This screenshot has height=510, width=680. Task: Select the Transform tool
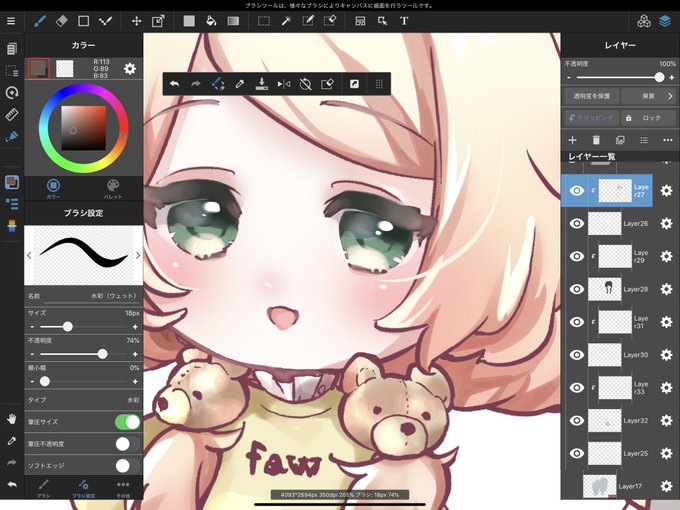click(x=158, y=21)
